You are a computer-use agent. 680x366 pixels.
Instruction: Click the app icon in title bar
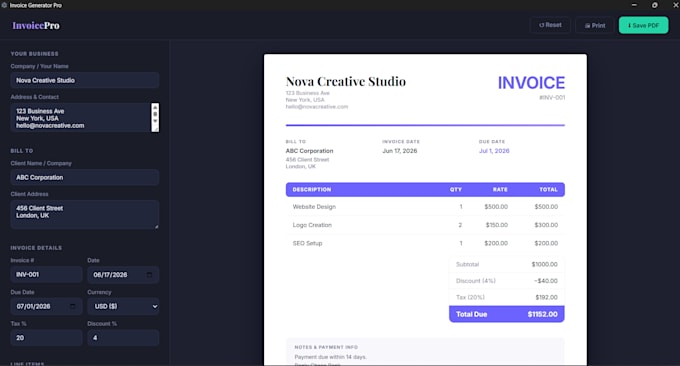point(4,5)
